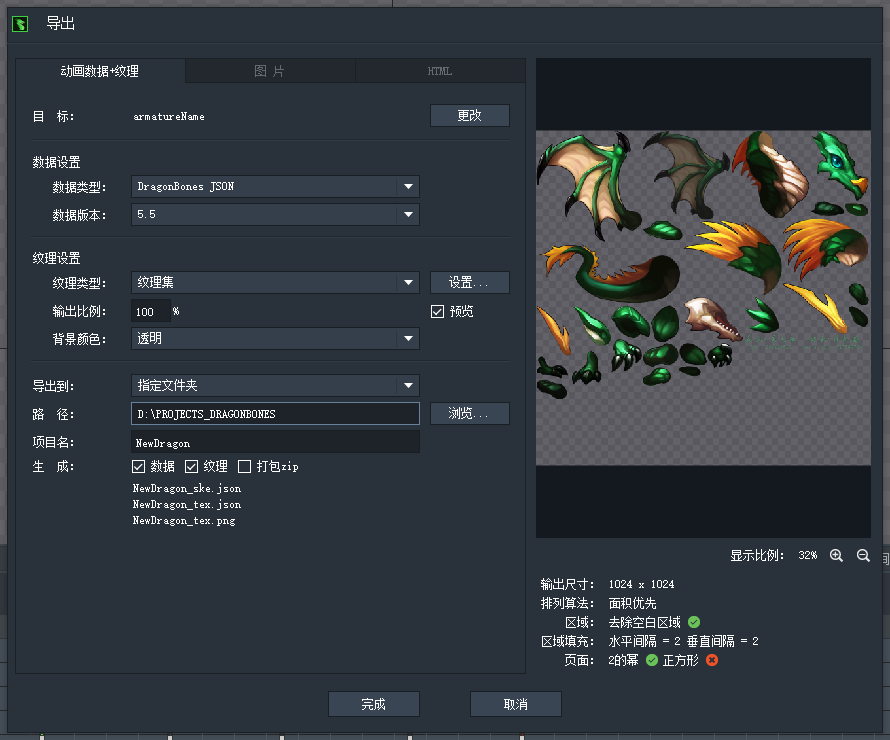The height and width of the screenshot is (740, 890).
Task: Uncheck the 数据 generate checkbox
Action: tap(138, 466)
